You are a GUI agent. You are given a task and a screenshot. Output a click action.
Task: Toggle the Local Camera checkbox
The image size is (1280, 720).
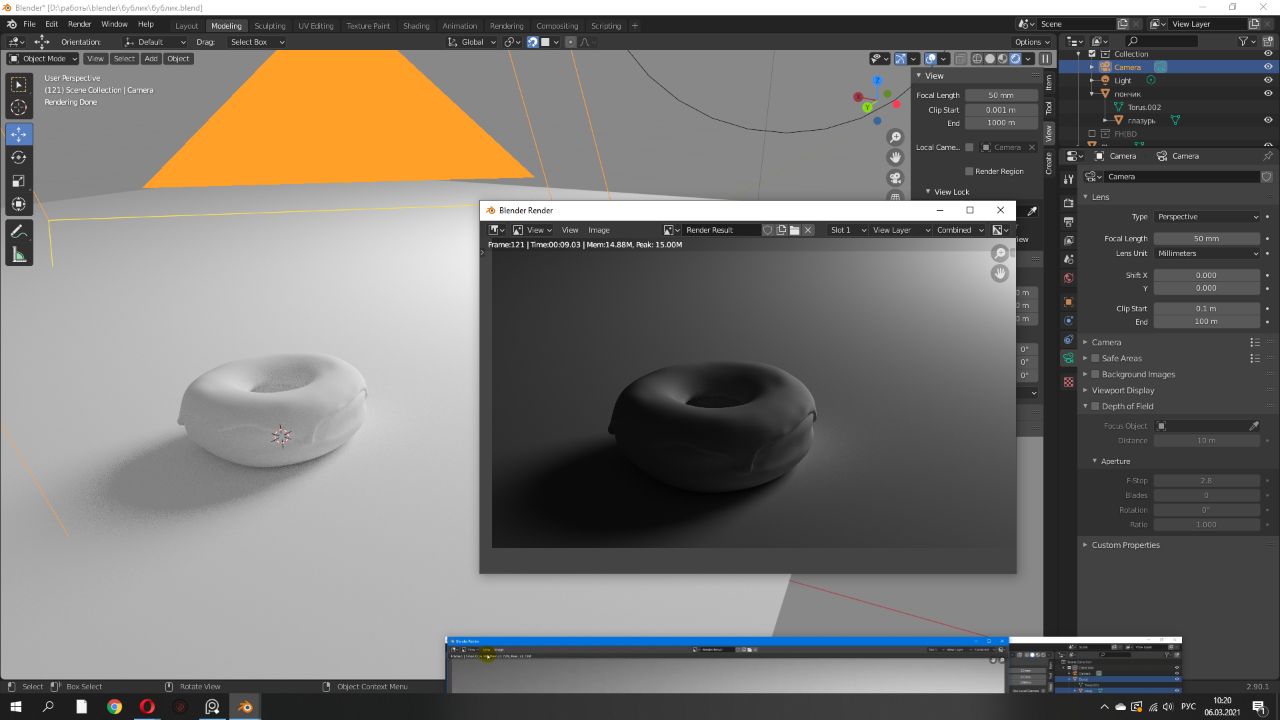point(969,147)
